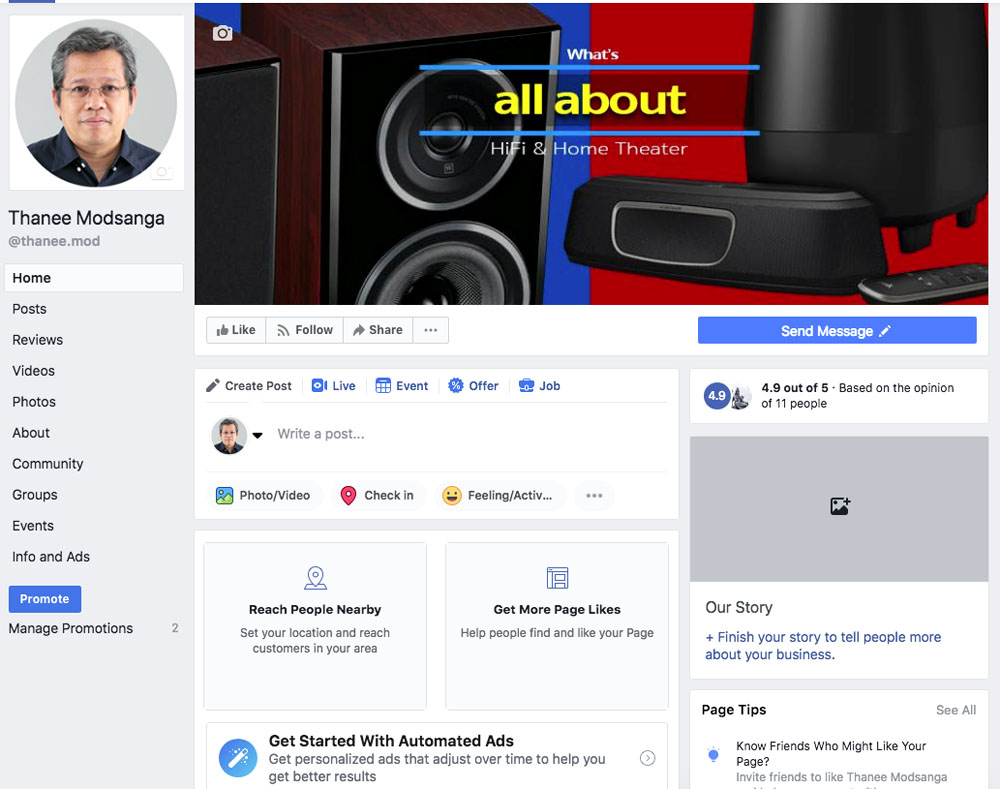This screenshot has height=789, width=1000.
Task: Click the profile picture camera icon
Action: [x=161, y=172]
